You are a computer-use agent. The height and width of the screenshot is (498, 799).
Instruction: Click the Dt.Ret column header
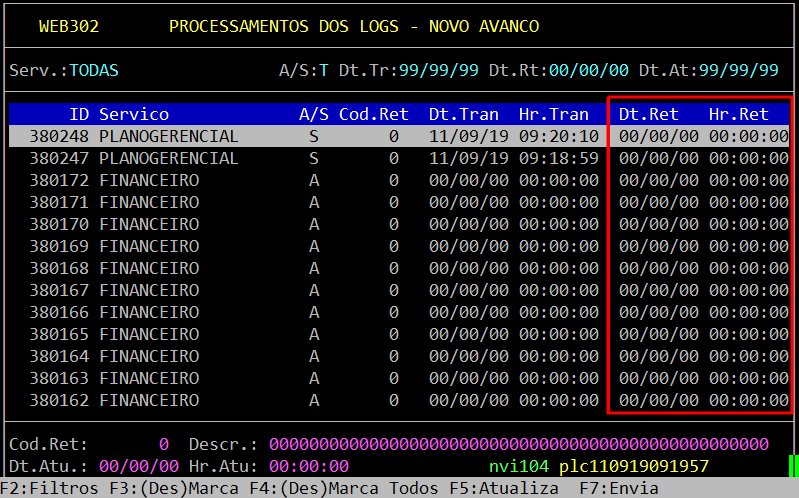coord(648,114)
